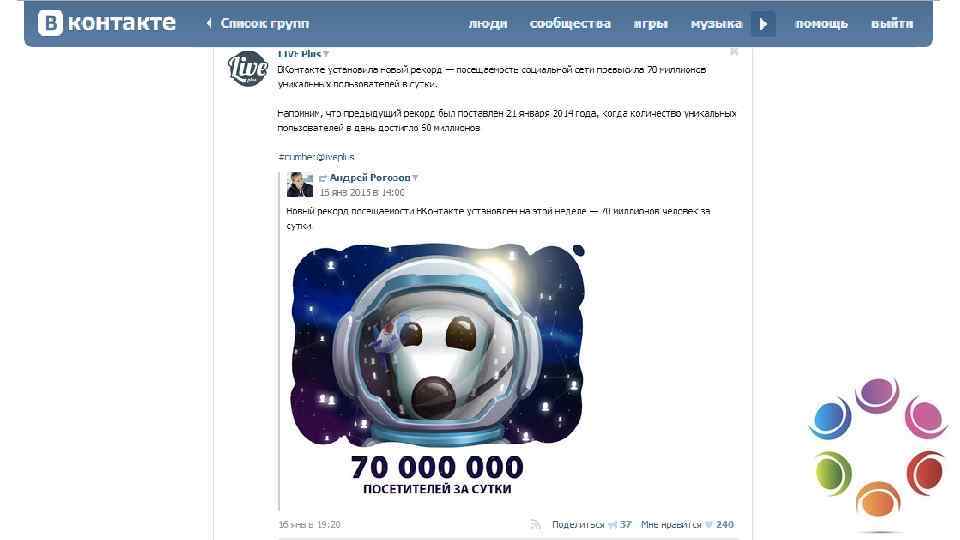Click выйти to log out
The height and width of the screenshot is (540, 960).
[x=892, y=24]
